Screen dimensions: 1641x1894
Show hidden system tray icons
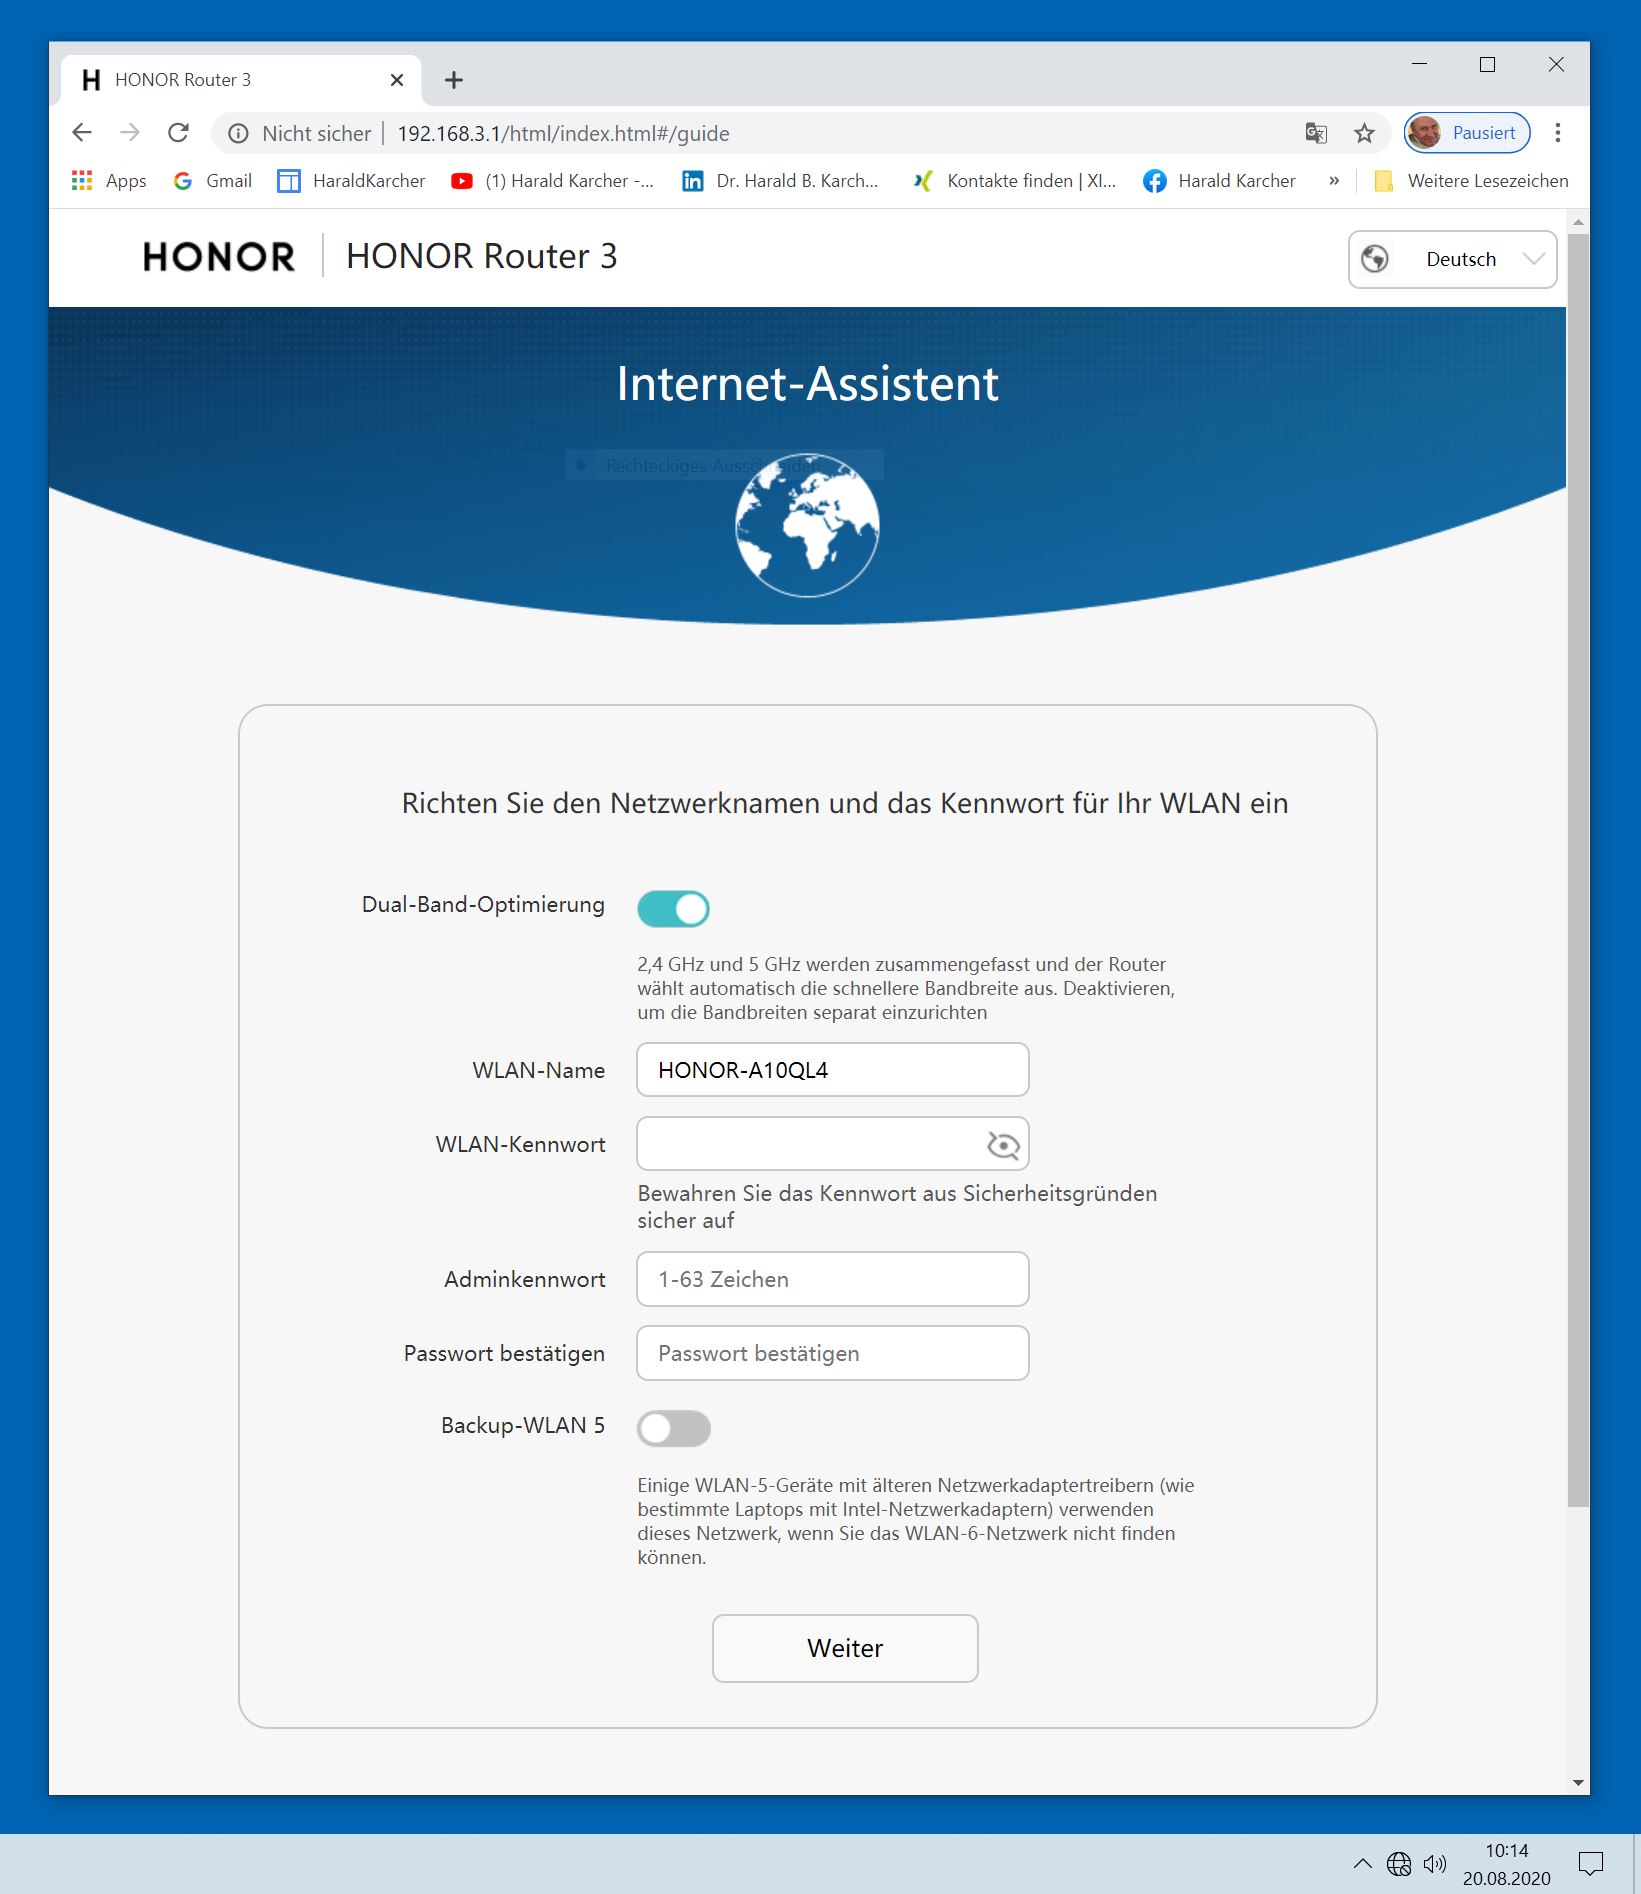click(x=1362, y=1863)
